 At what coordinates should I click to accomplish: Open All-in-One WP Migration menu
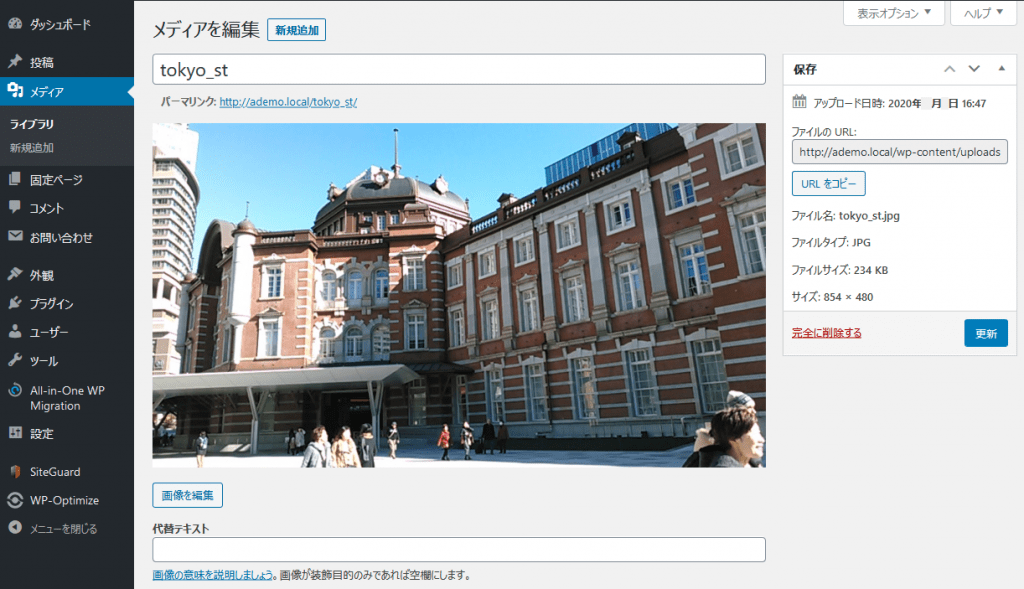click(67, 398)
